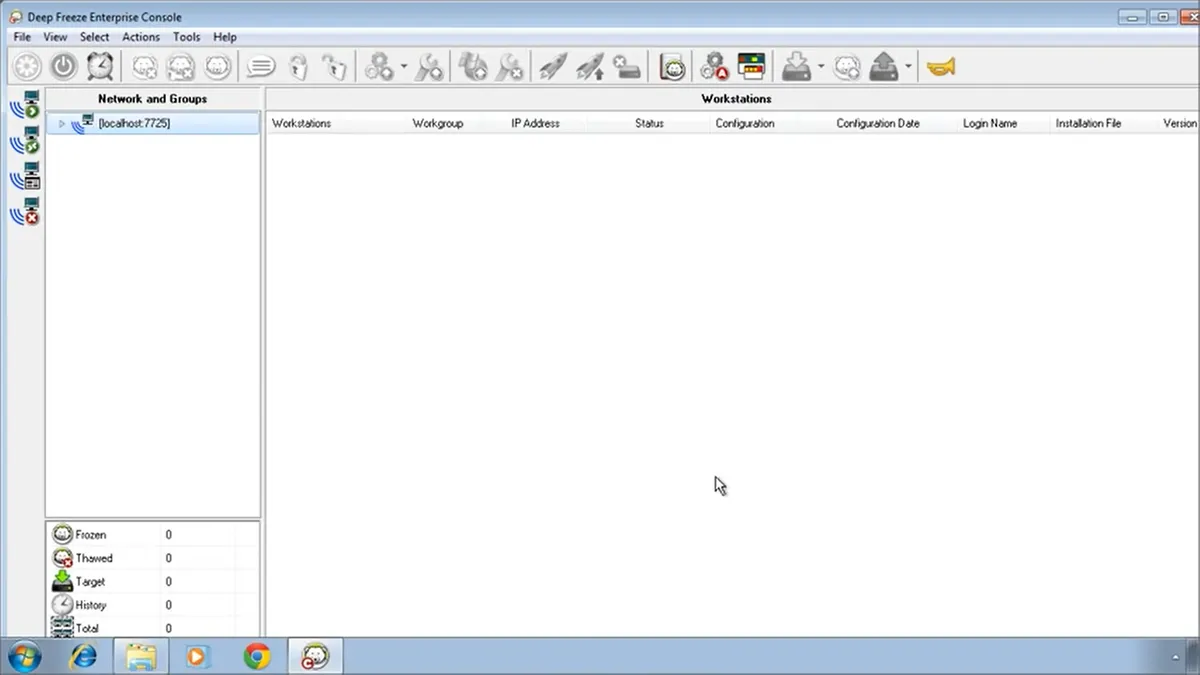Expand the localhost:7725 tree node arrow
The image size is (1200, 675).
coord(62,124)
